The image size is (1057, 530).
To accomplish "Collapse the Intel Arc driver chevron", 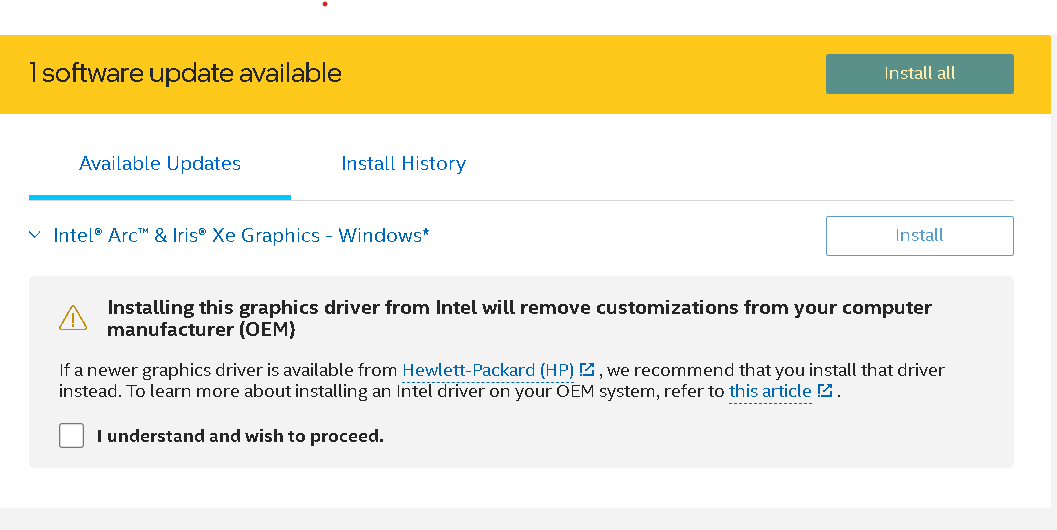I will tap(35, 236).
